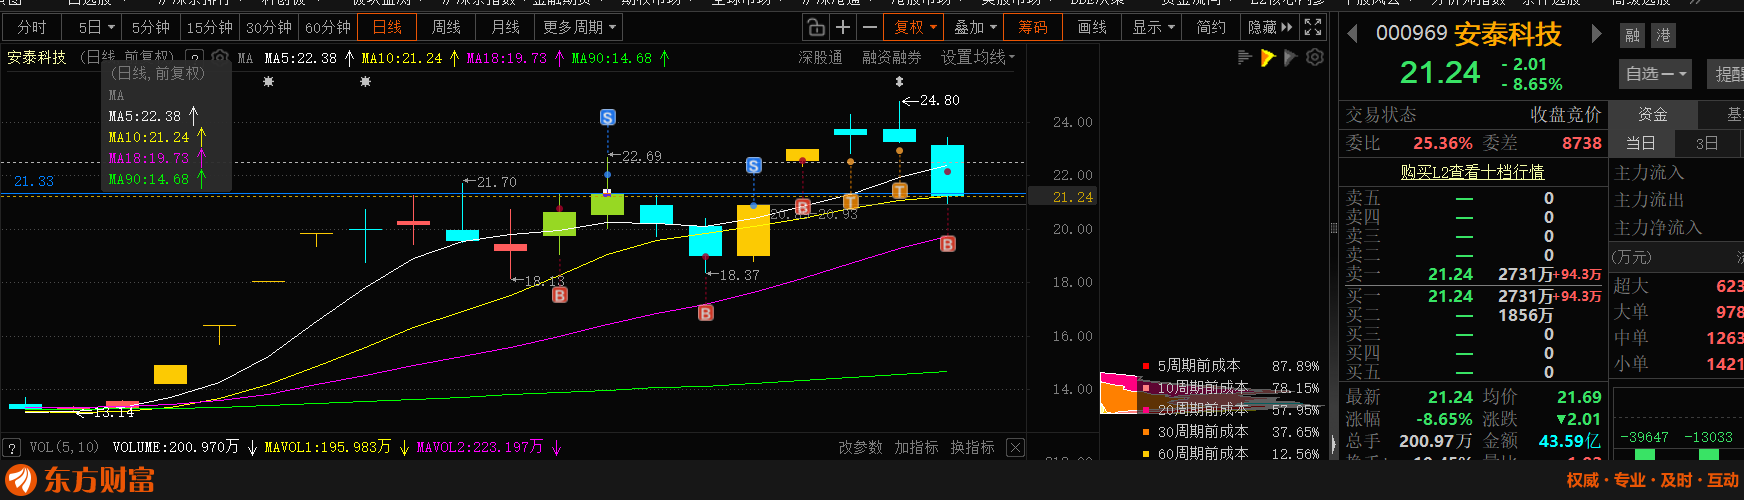Go to next stock arrow
The image size is (1744, 500).
[1597, 34]
